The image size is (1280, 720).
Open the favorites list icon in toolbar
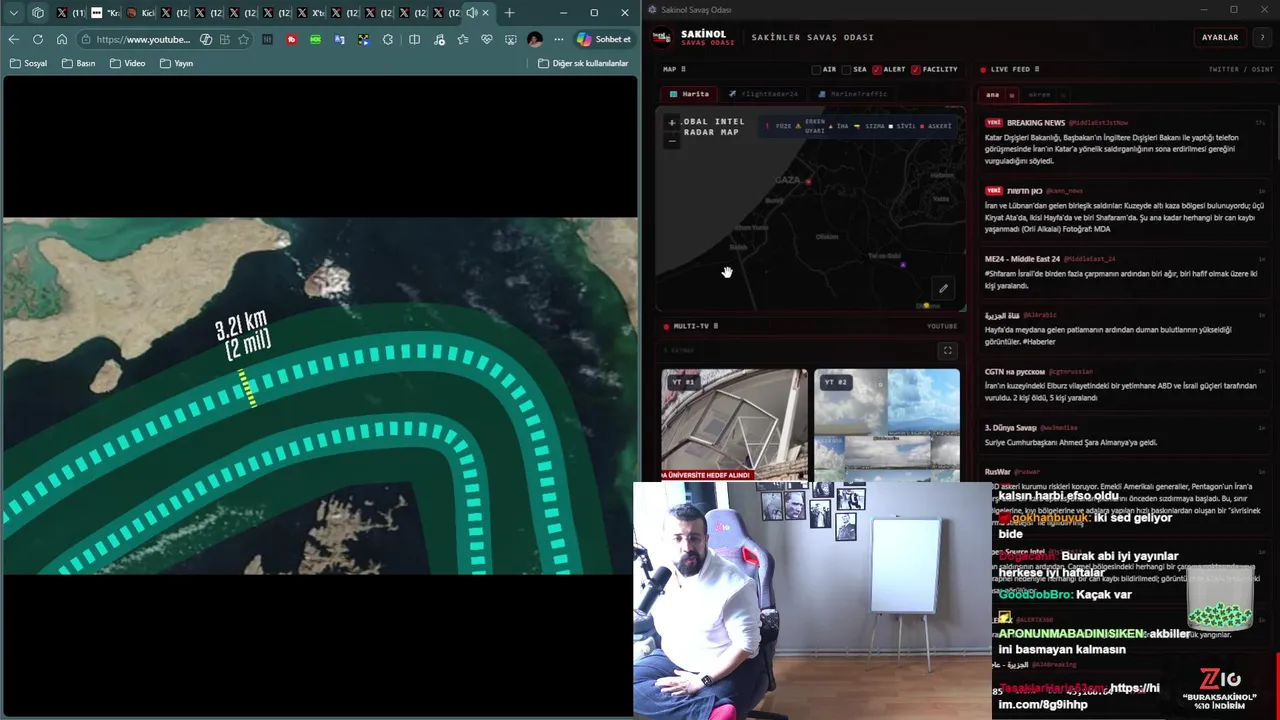[x=462, y=39]
